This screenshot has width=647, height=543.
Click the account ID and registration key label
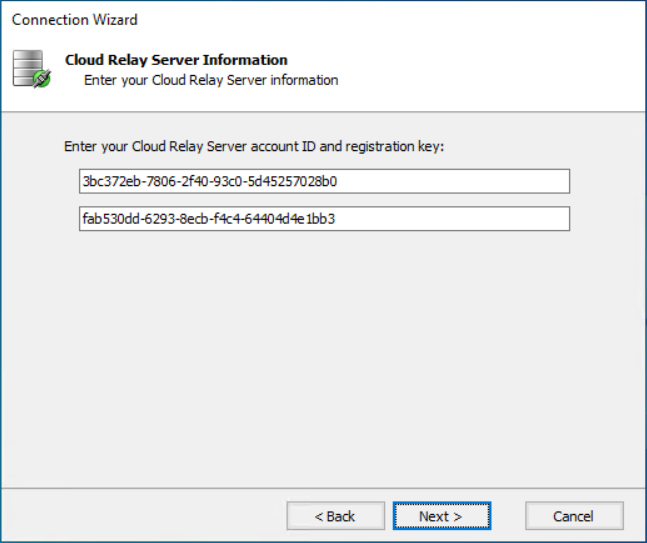point(253,146)
